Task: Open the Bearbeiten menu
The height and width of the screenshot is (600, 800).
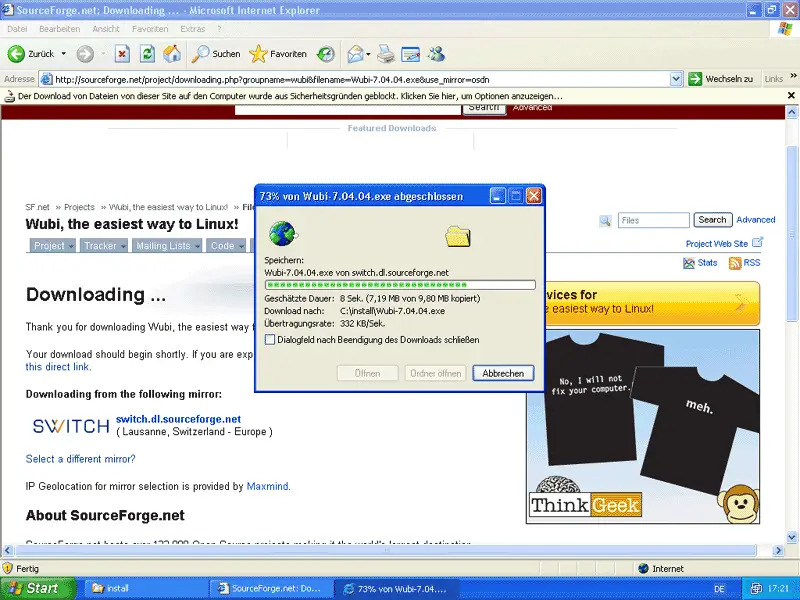Action: [60, 29]
